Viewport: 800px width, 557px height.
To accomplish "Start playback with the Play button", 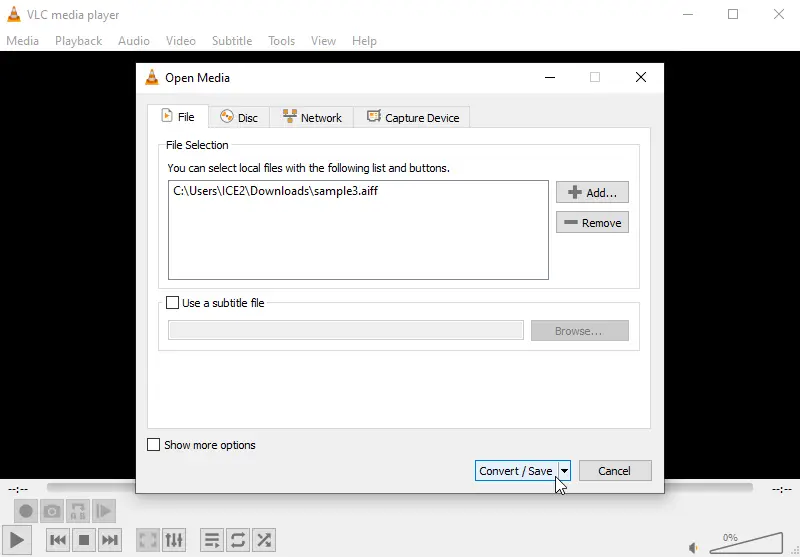I will click(x=16, y=540).
